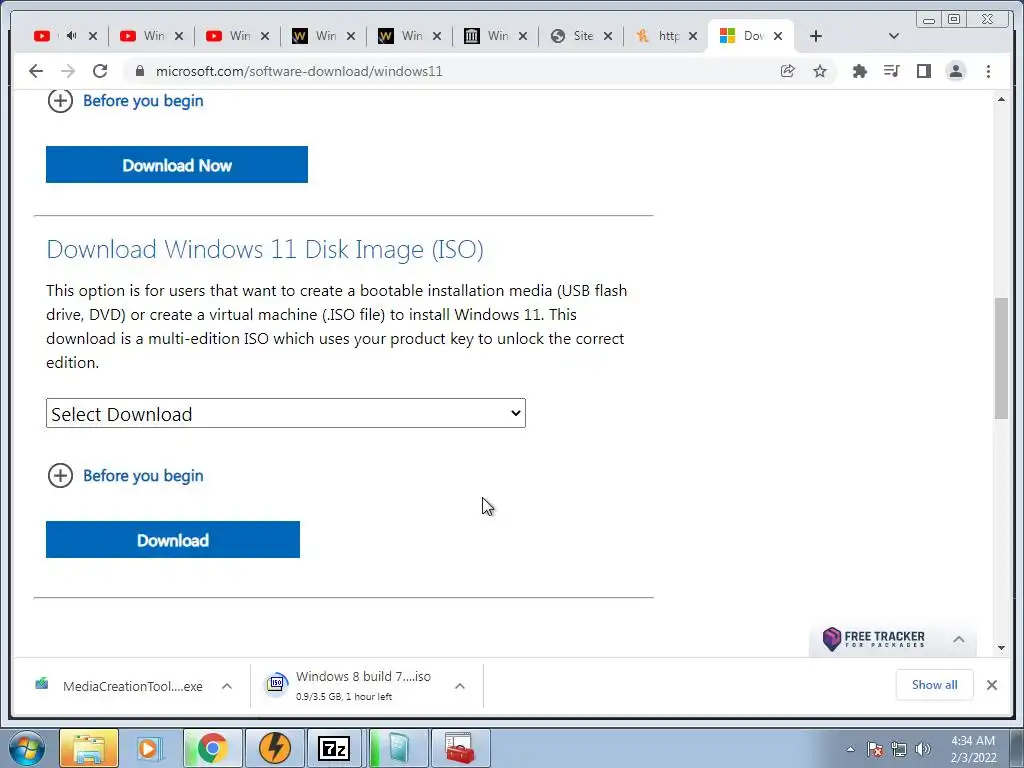Click the Windows 8 build ISO download
1024x768 pixels.
coord(349,685)
